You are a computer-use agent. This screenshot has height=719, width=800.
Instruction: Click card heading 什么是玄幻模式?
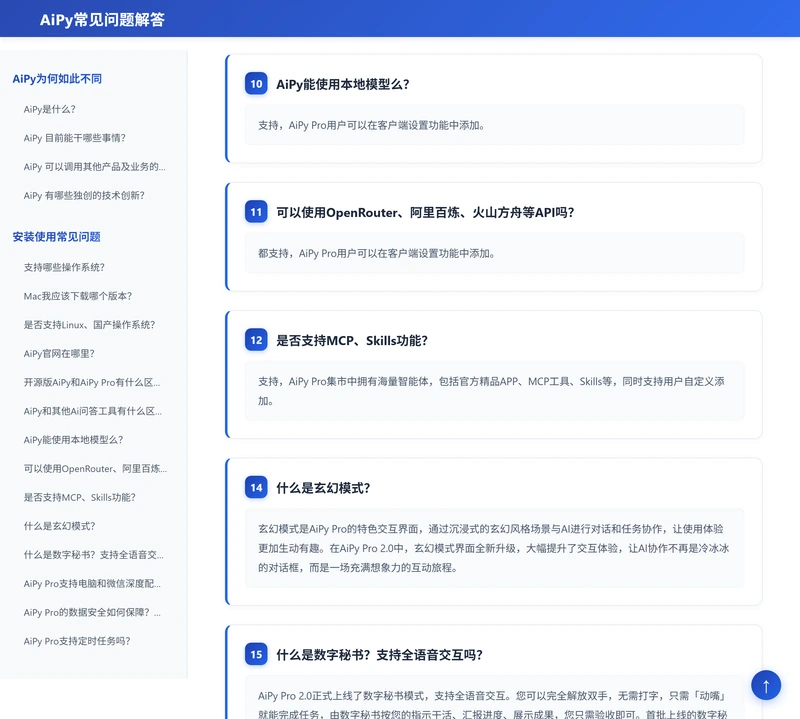[x=323, y=488]
